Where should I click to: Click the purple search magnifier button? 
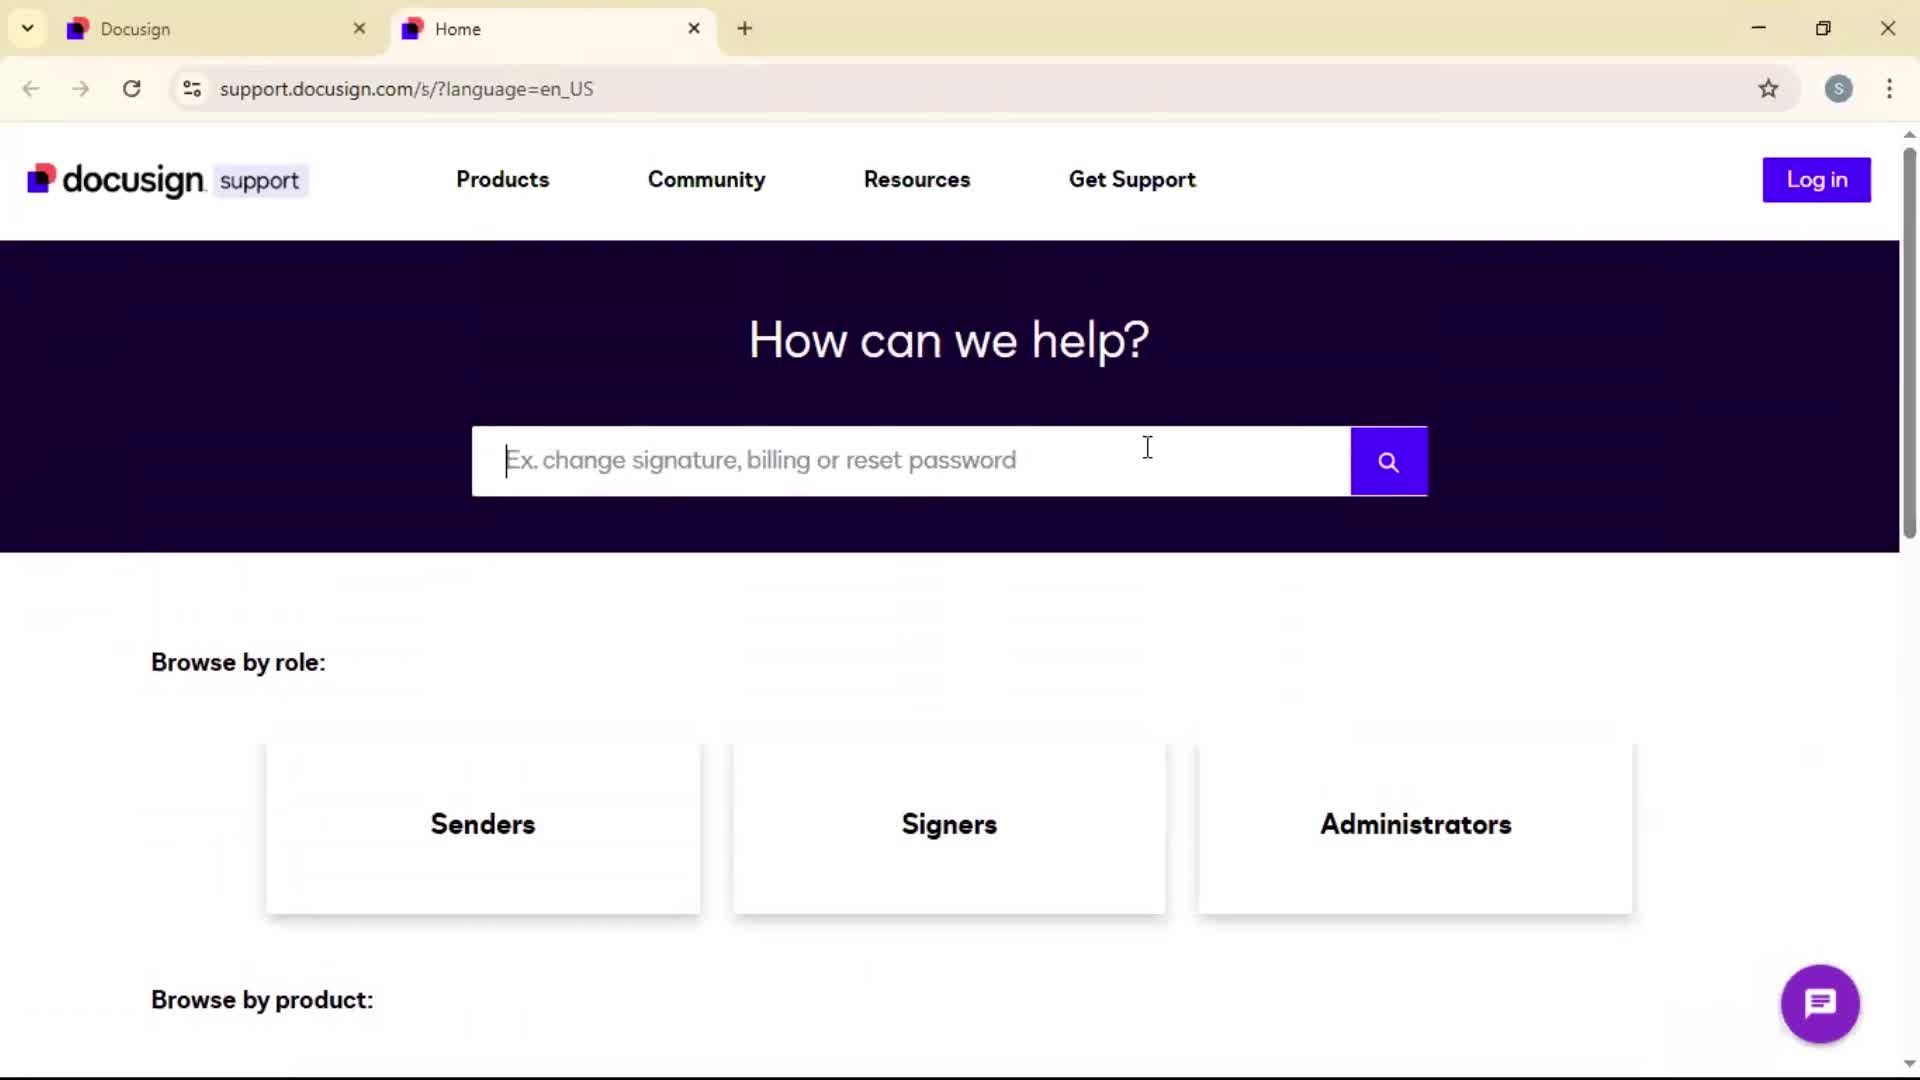click(x=1388, y=461)
